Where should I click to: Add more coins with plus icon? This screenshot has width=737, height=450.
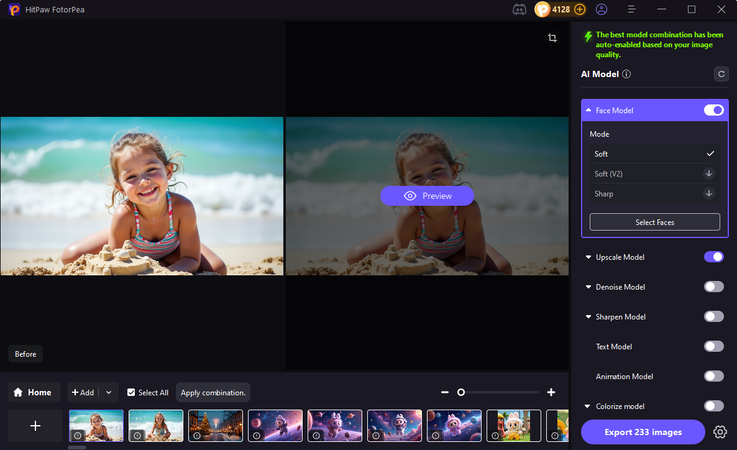pyautogui.click(x=580, y=9)
